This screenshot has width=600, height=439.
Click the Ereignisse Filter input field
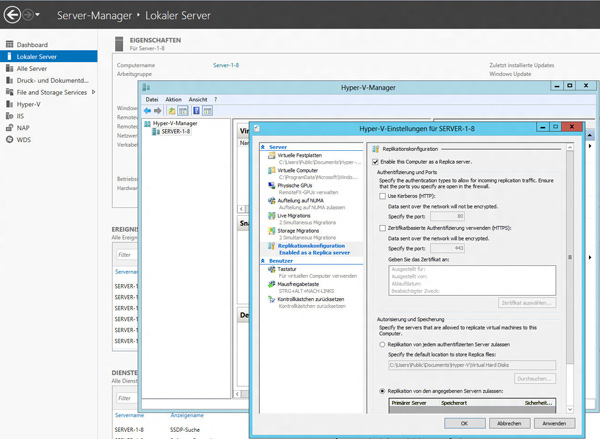127,255
